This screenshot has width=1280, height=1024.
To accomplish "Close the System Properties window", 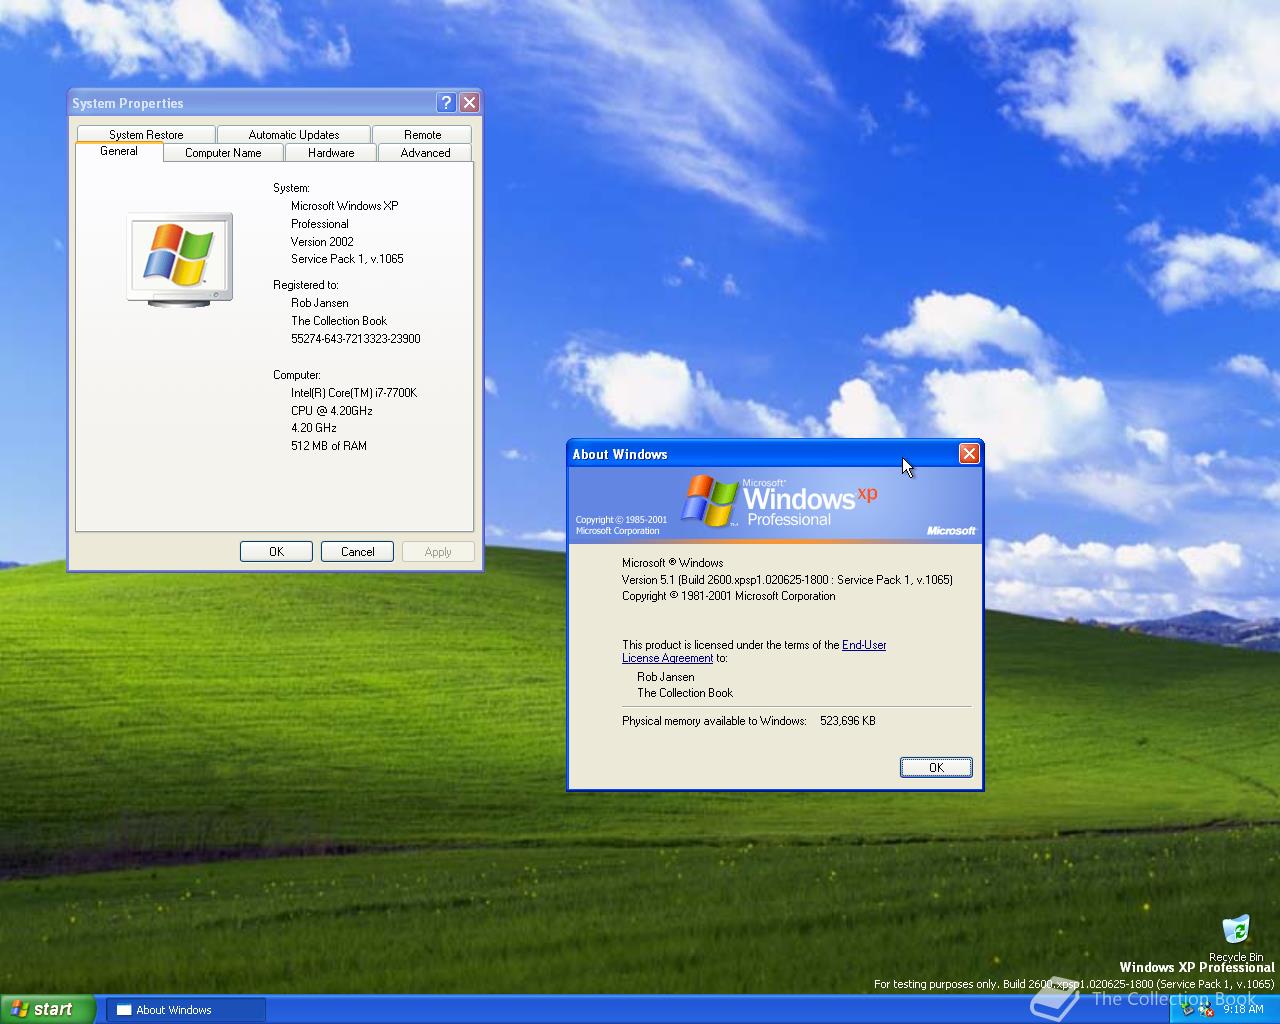I will pyautogui.click(x=469, y=102).
